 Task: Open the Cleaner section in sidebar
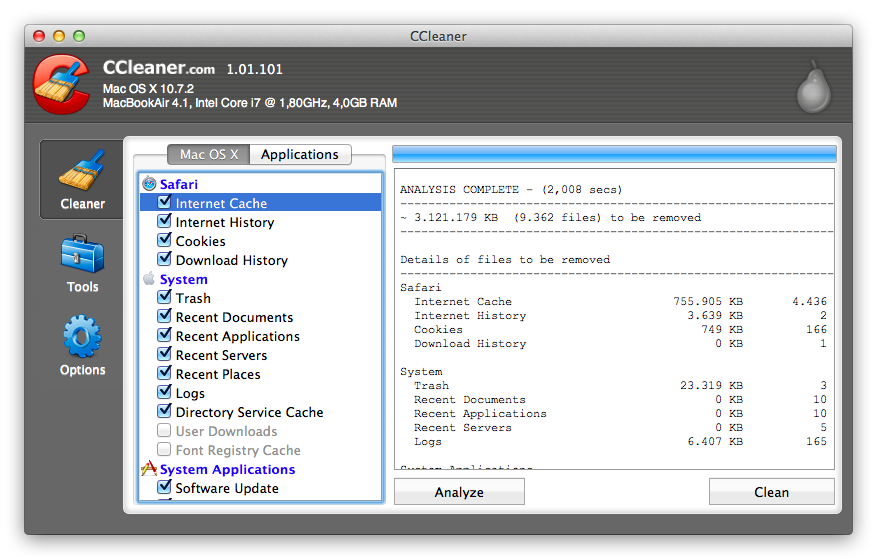pos(82,180)
